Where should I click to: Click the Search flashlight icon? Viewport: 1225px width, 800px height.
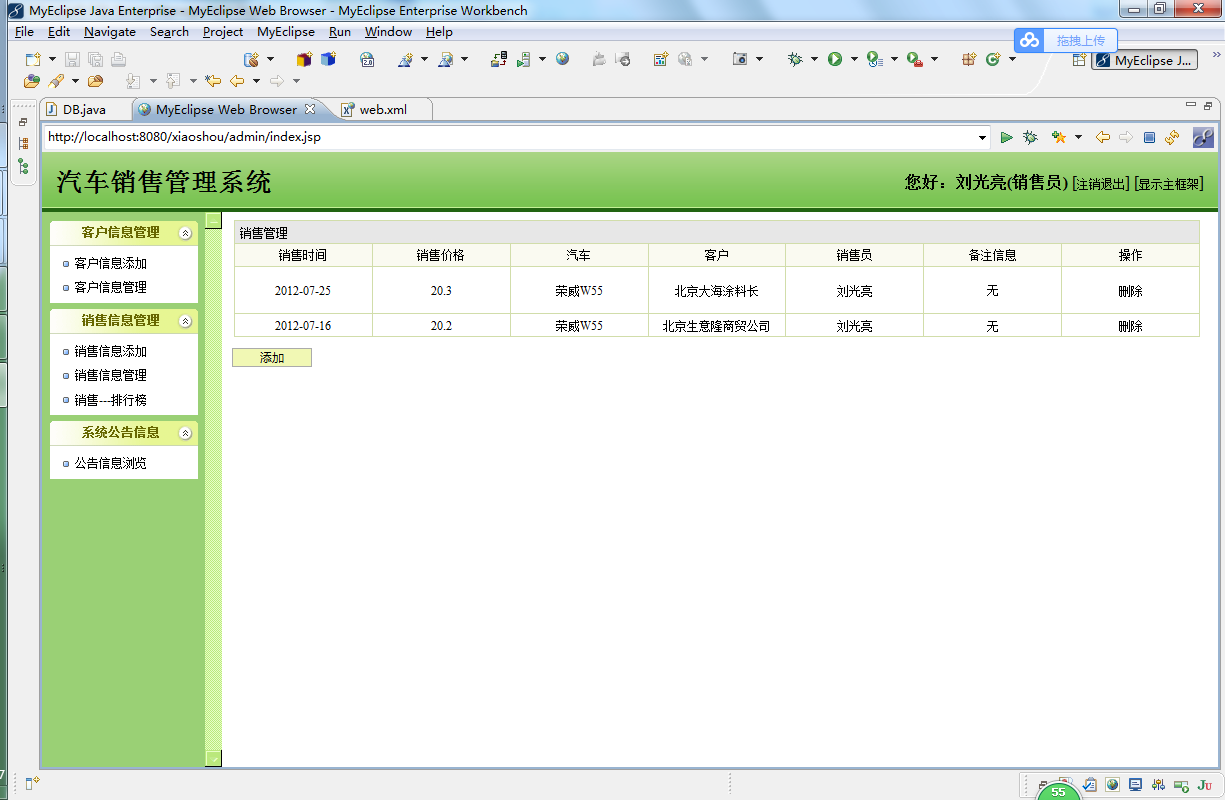pos(56,81)
